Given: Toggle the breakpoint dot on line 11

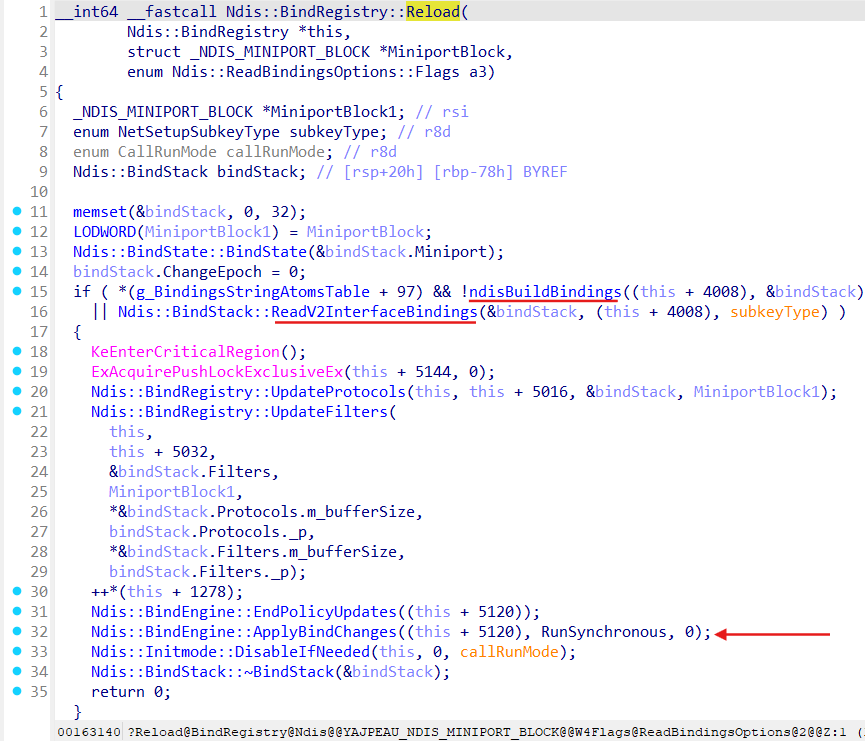Looking at the screenshot, I should coord(17,212).
